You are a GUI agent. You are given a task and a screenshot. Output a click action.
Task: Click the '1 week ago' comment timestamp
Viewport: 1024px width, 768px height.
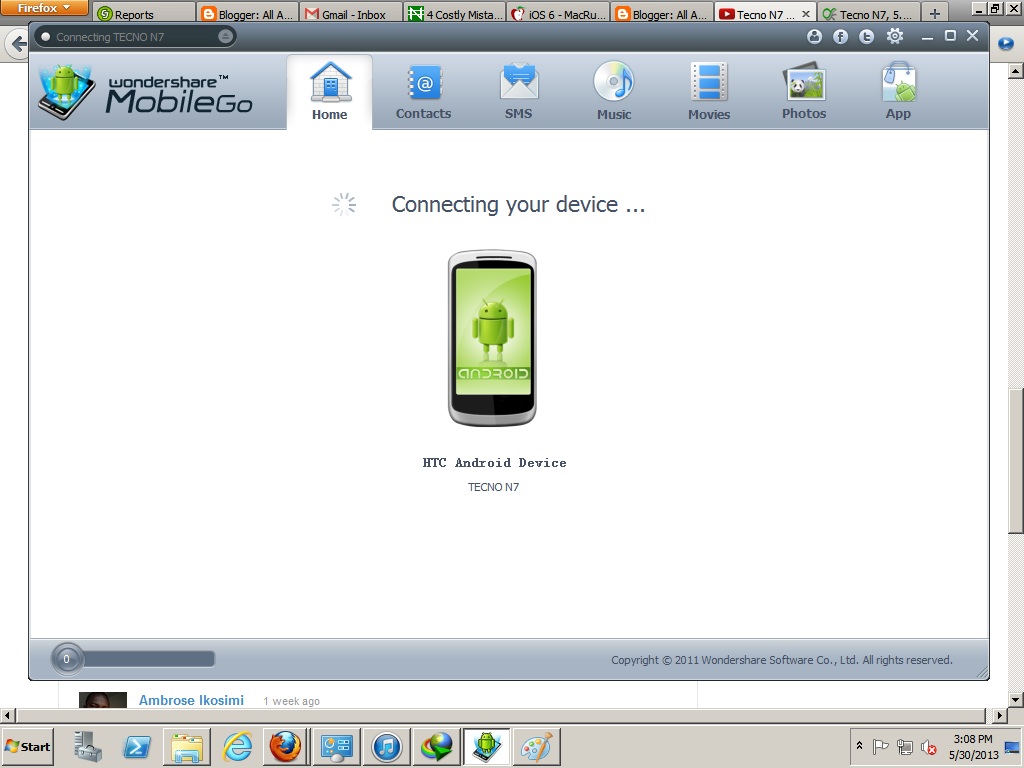pos(291,701)
